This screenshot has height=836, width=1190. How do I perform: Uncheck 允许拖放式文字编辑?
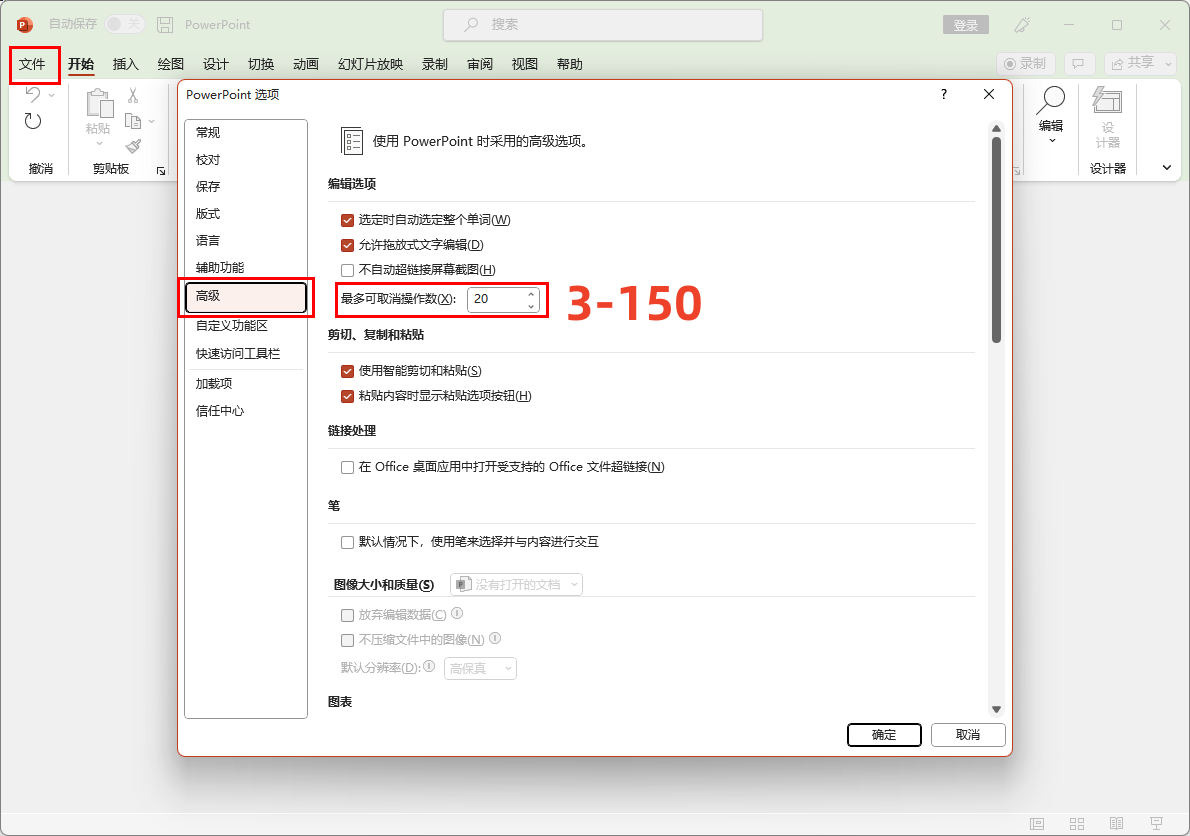[x=348, y=245]
